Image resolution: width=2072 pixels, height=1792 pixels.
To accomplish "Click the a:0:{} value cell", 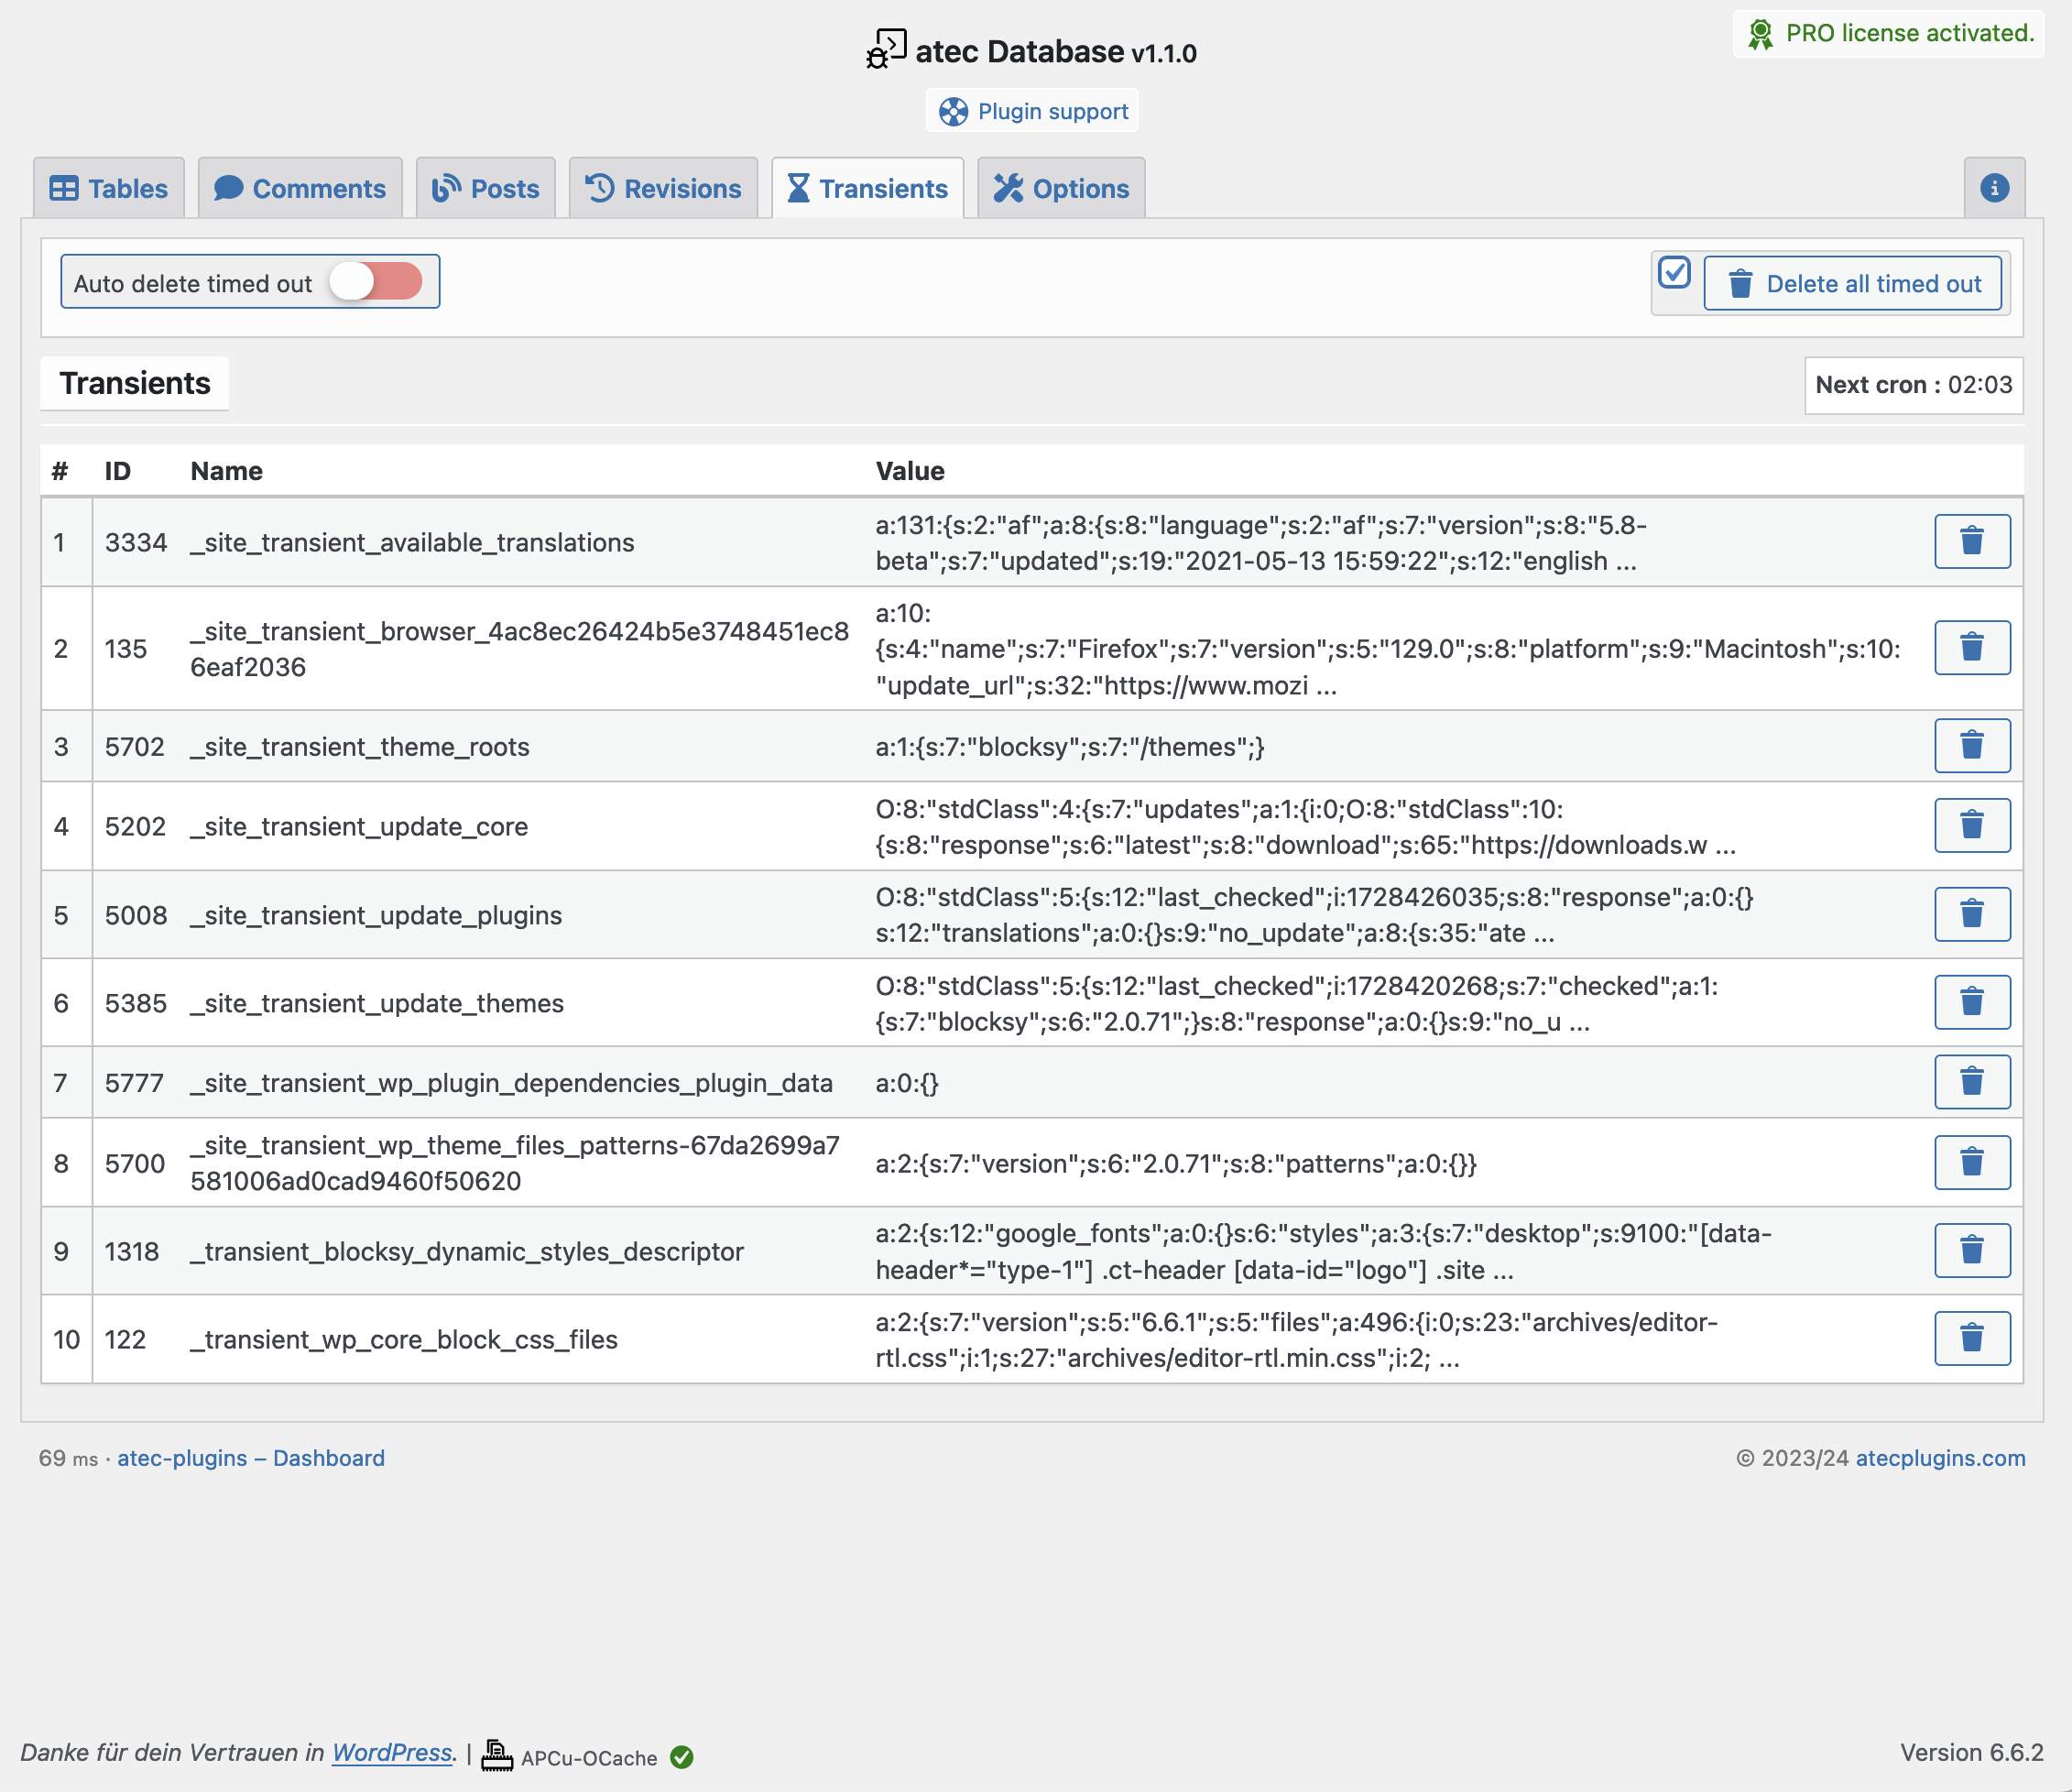I will (x=907, y=1084).
